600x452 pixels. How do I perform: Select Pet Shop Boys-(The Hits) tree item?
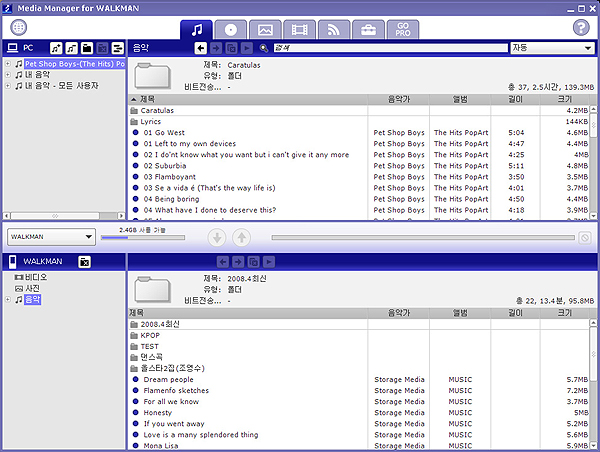point(75,64)
